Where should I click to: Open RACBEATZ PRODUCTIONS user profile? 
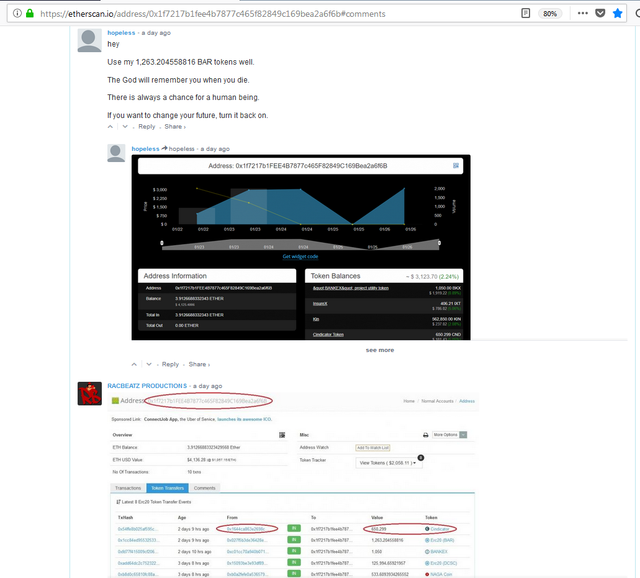point(147,386)
